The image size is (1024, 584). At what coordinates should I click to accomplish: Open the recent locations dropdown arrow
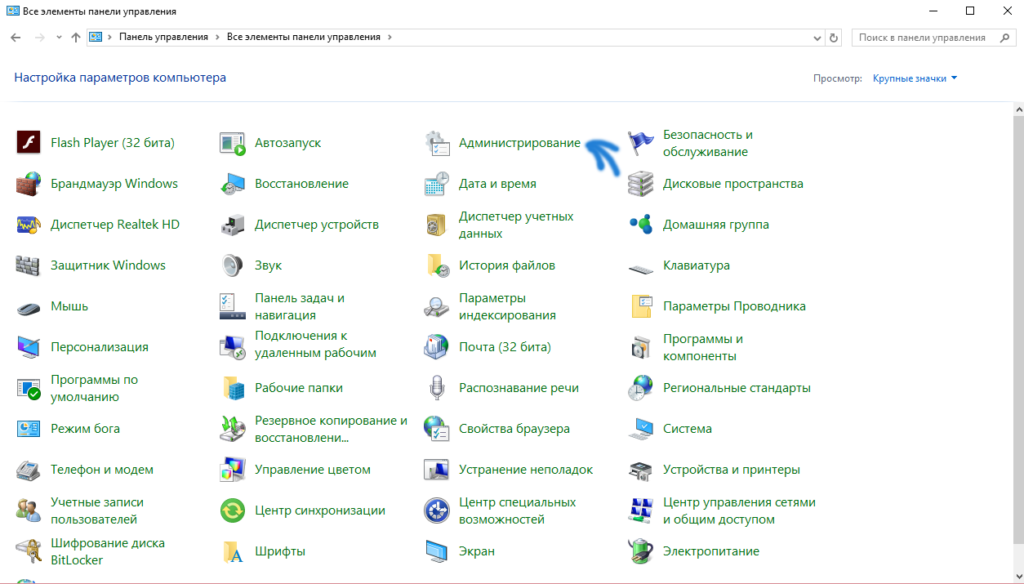pos(59,37)
